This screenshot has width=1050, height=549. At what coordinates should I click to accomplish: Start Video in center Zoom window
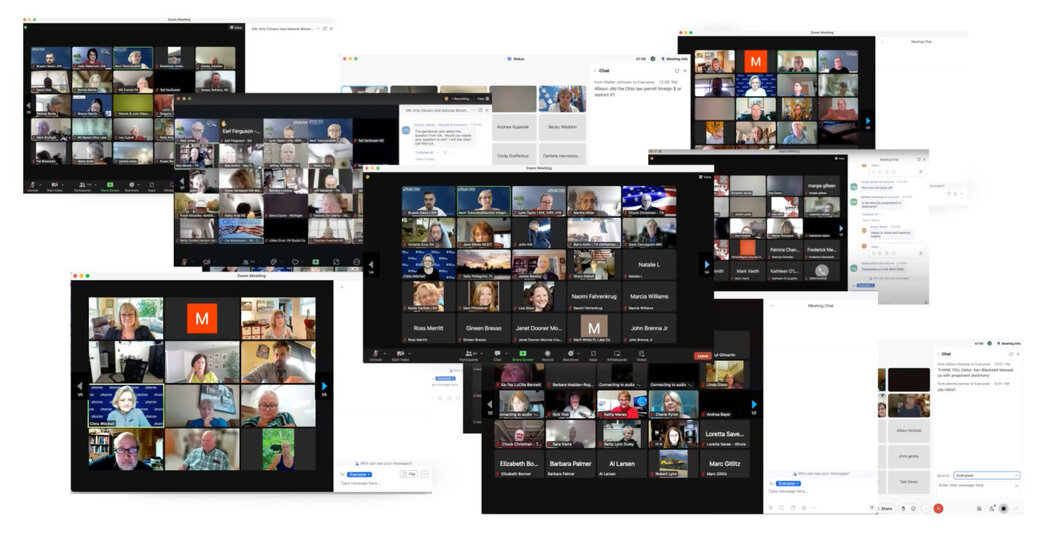400,356
